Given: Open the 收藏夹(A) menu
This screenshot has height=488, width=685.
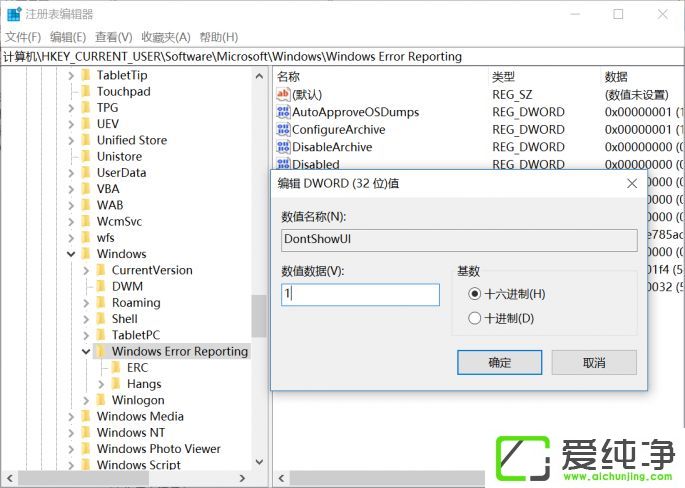Looking at the screenshot, I should coord(166,37).
